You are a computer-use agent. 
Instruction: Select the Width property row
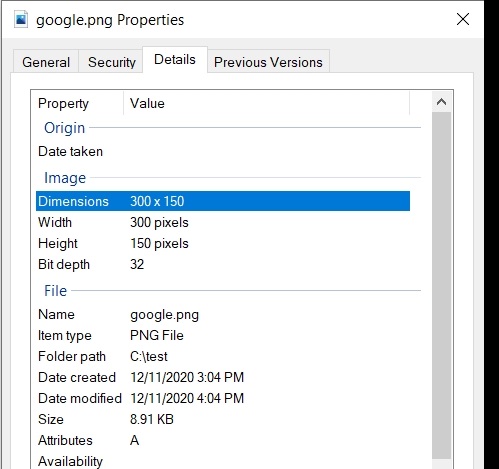coord(223,222)
